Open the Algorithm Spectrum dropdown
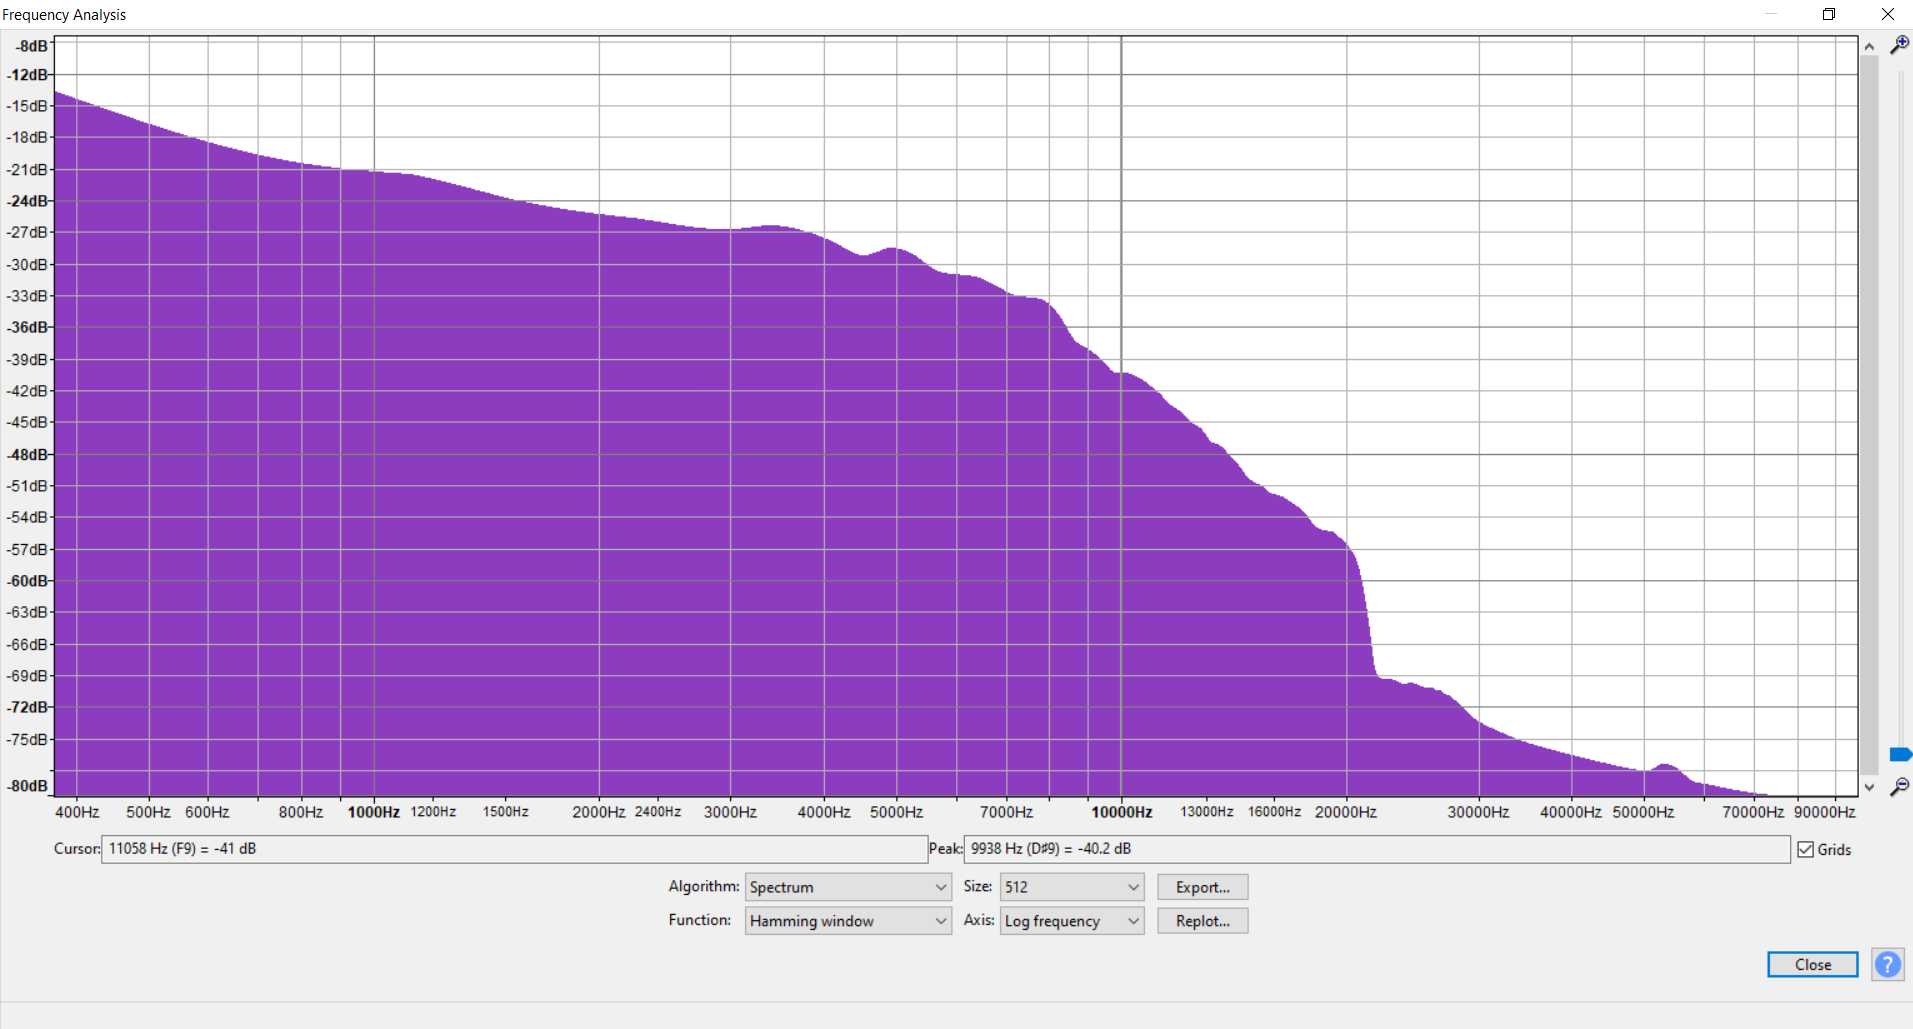 click(847, 887)
